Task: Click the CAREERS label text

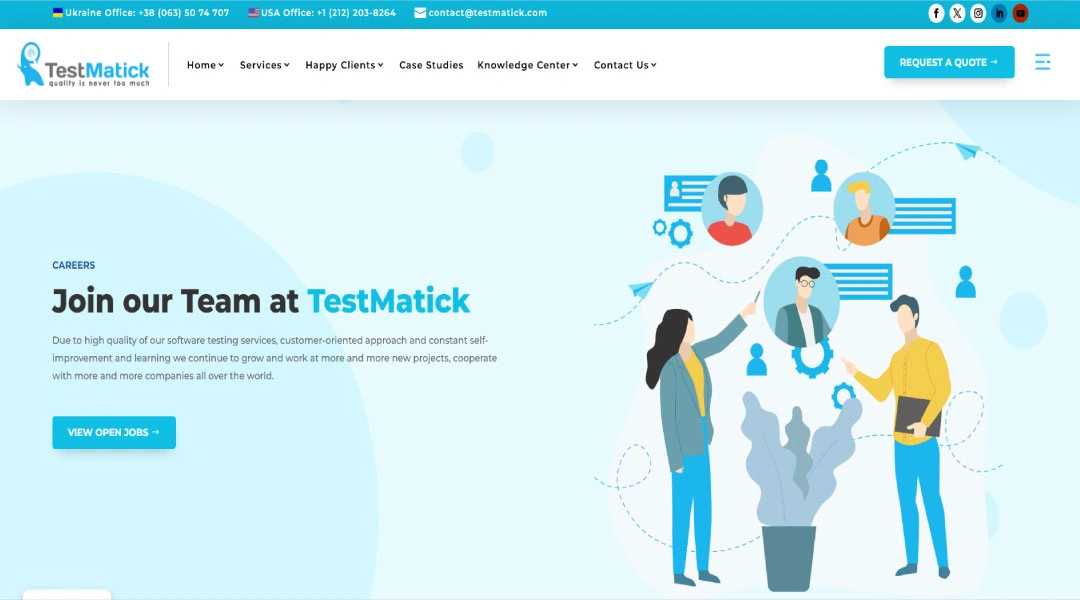Action: point(74,265)
